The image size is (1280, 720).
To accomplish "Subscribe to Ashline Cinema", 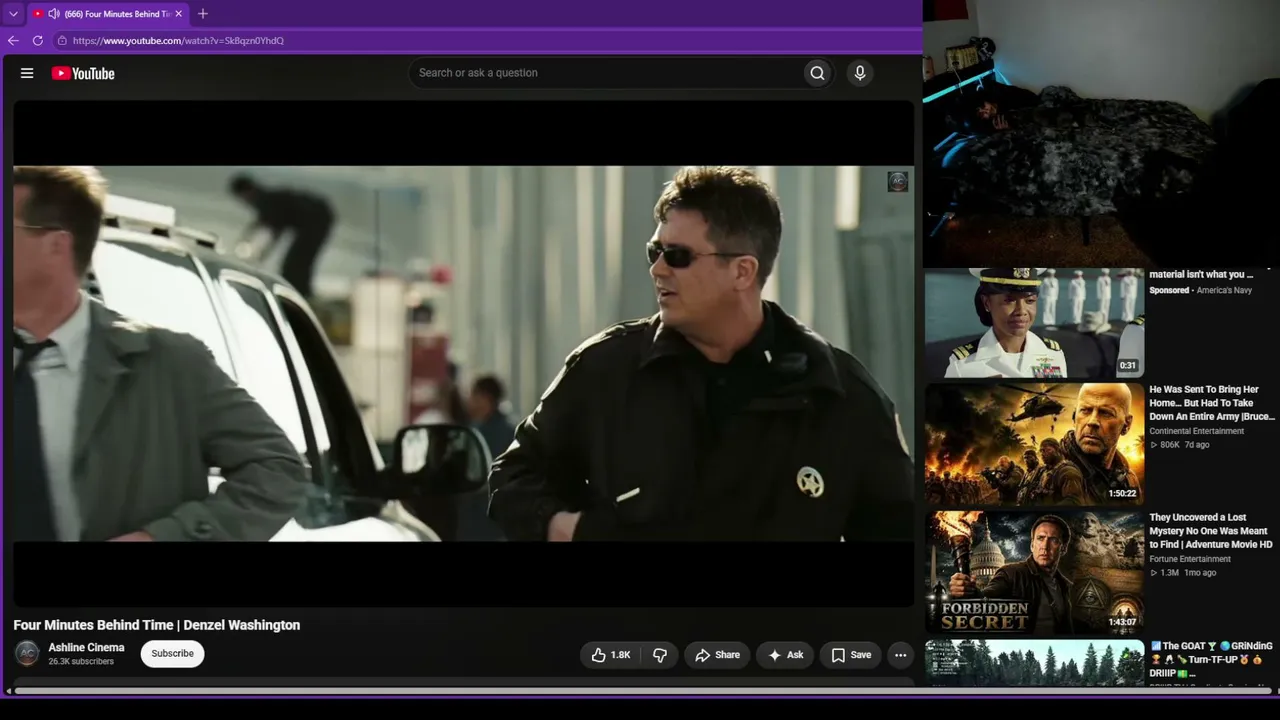I will point(172,654).
